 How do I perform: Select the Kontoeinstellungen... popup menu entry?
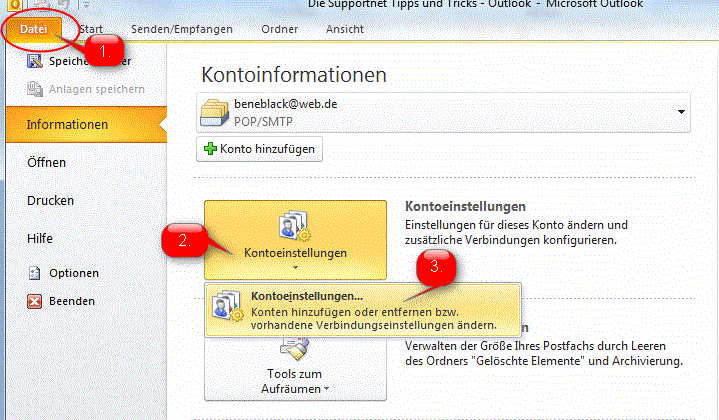tap(363, 310)
